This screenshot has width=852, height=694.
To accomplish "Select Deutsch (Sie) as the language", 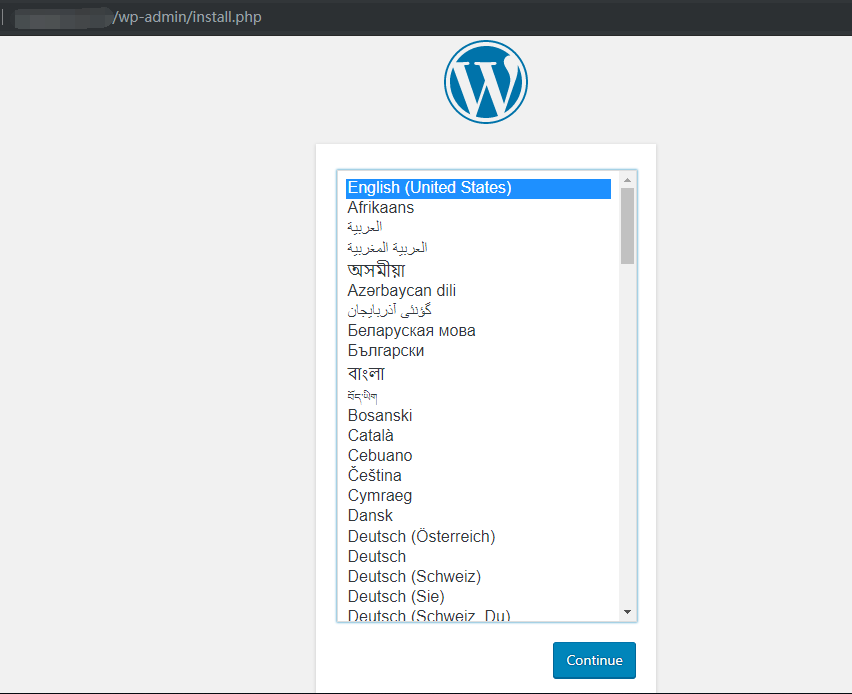I will [478, 596].
